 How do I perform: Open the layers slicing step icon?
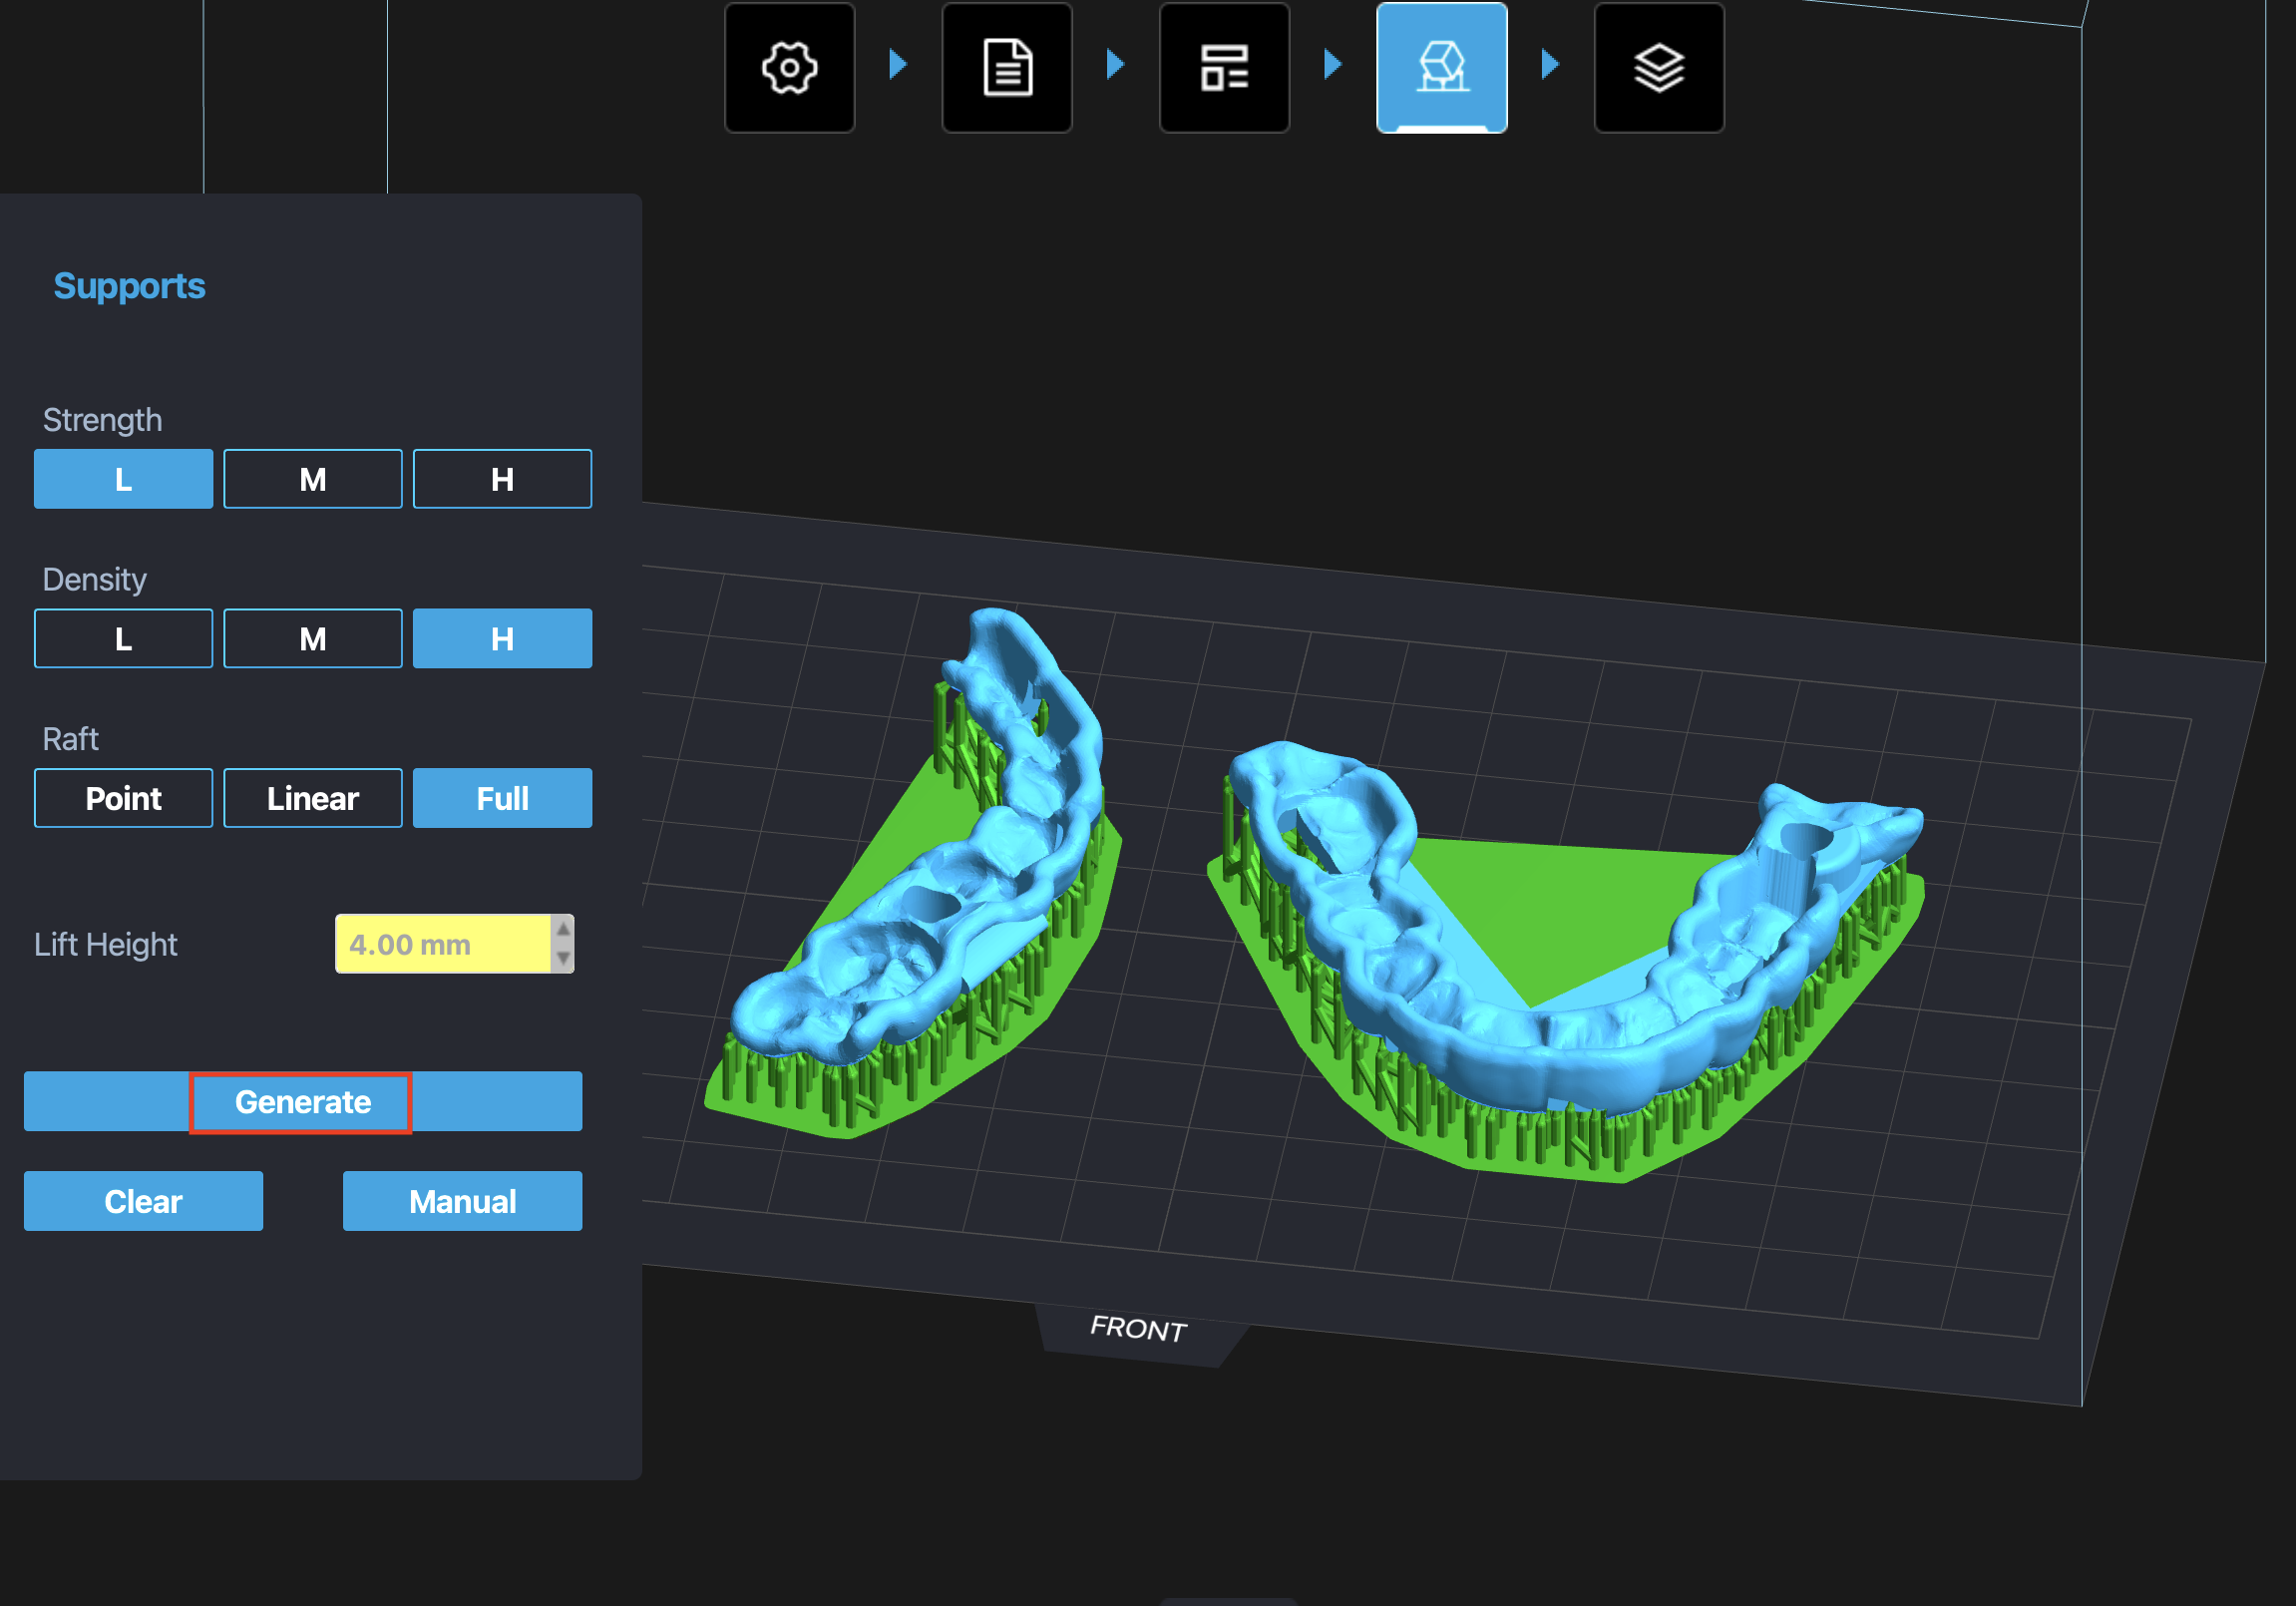click(x=1658, y=68)
